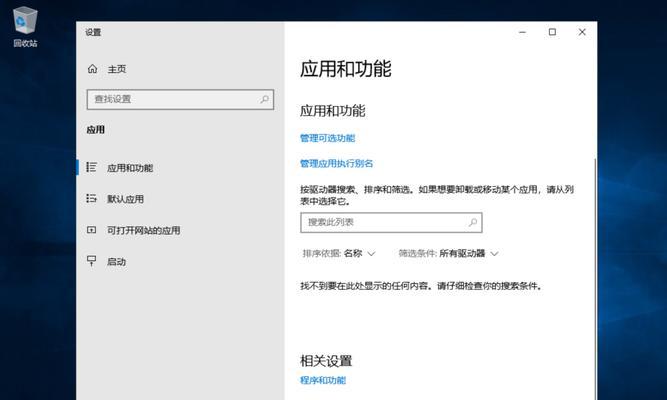Minimize the Settings window
Image resolution: width=667 pixels, height=400 pixels.
click(x=523, y=32)
